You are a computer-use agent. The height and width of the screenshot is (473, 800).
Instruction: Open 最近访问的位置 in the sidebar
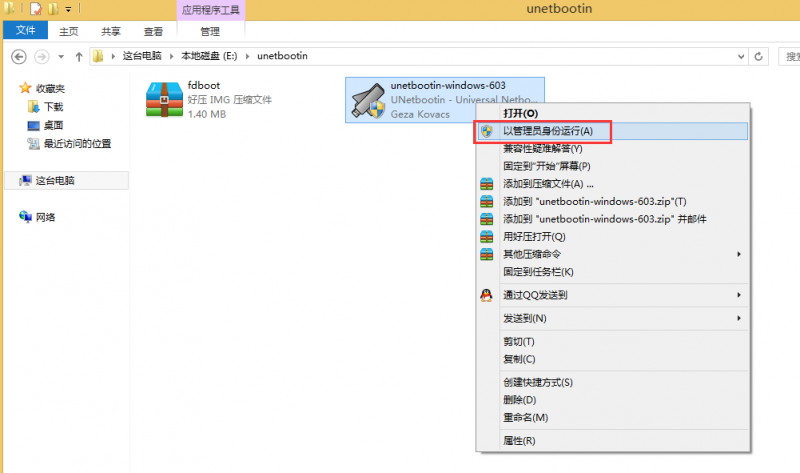pyautogui.click(x=77, y=144)
